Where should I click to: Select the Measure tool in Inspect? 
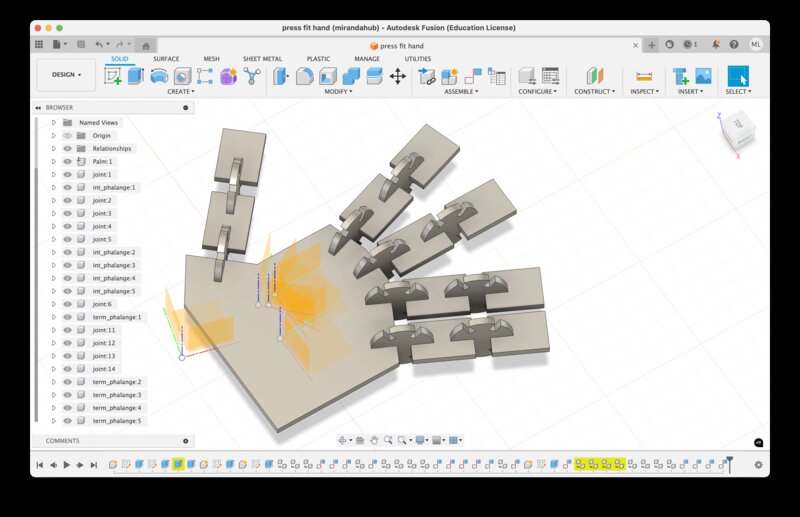[x=643, y=76]
